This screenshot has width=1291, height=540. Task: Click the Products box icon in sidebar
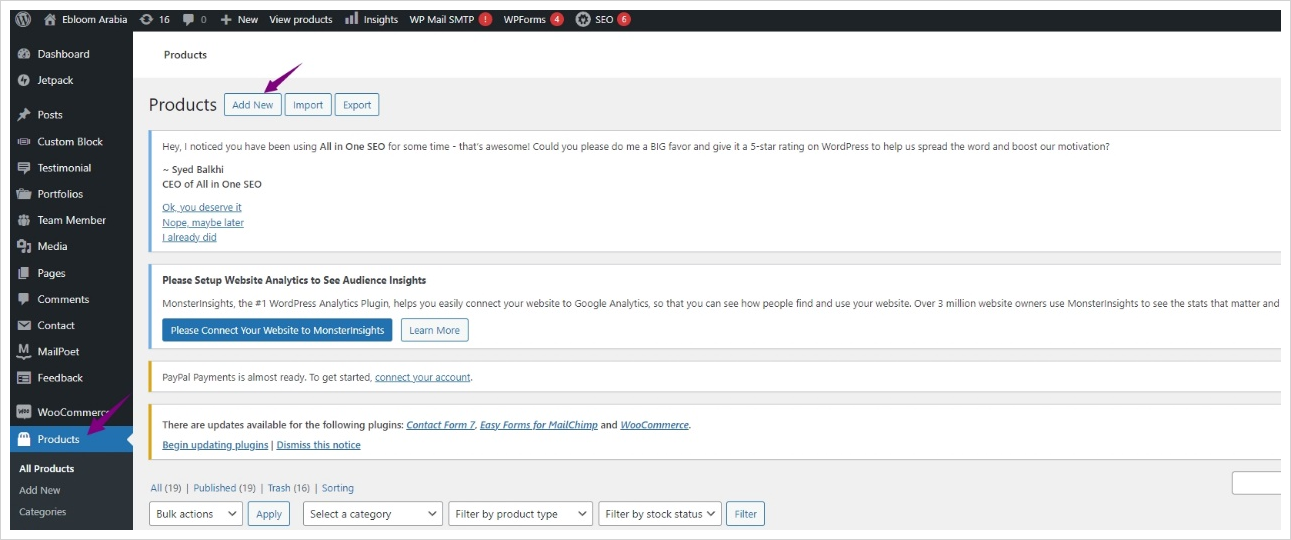tap(24, 439)
